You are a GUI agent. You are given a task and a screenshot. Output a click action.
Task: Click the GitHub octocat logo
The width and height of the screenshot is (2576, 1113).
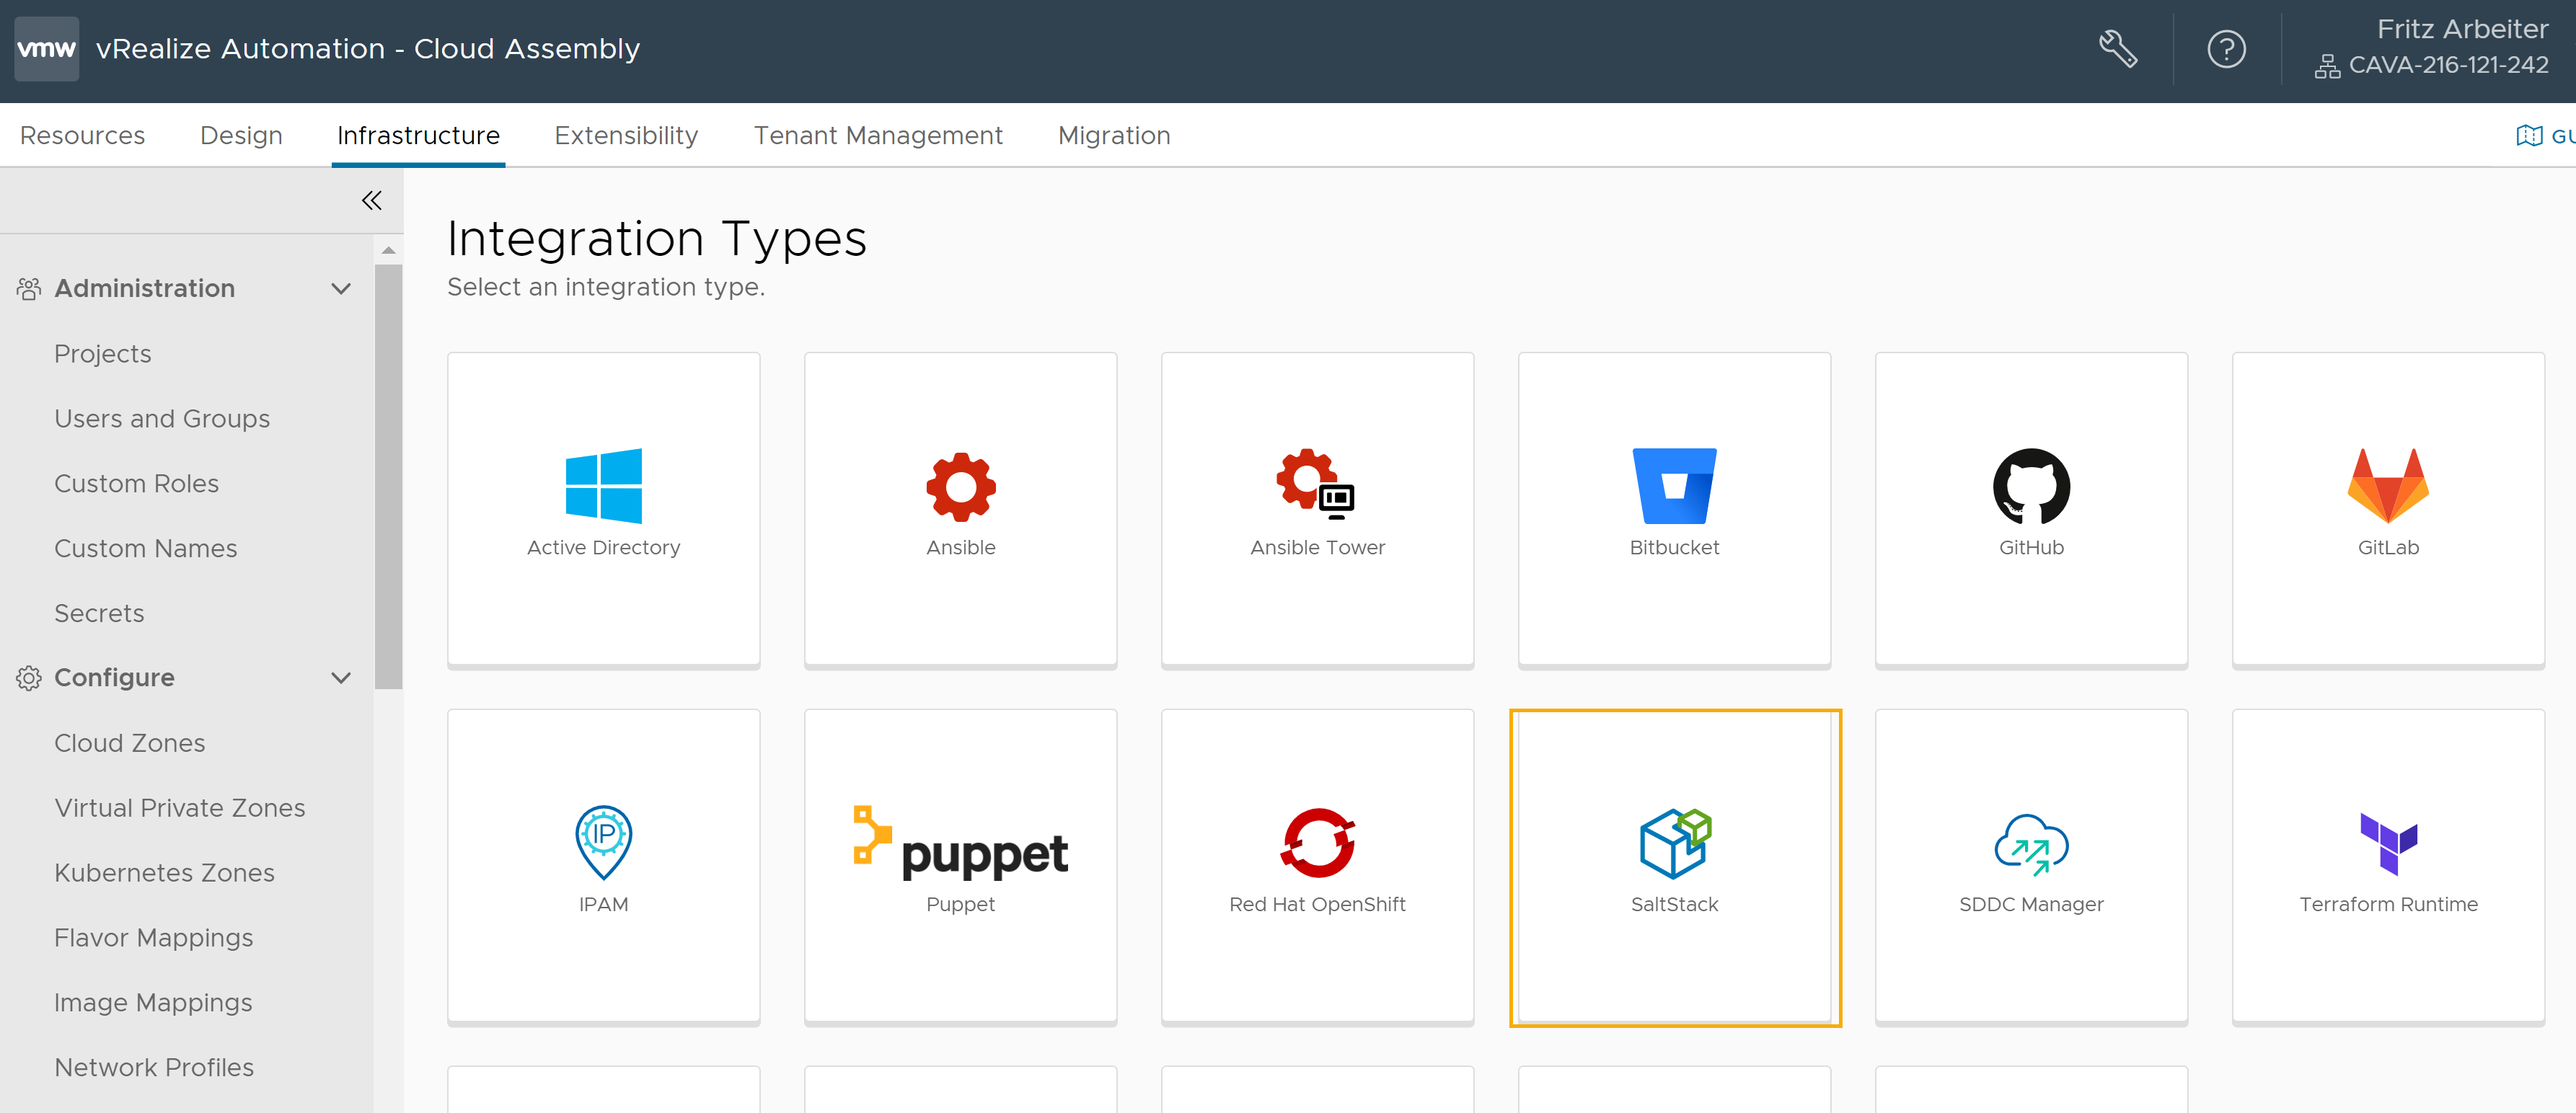tap(2032, 486)
